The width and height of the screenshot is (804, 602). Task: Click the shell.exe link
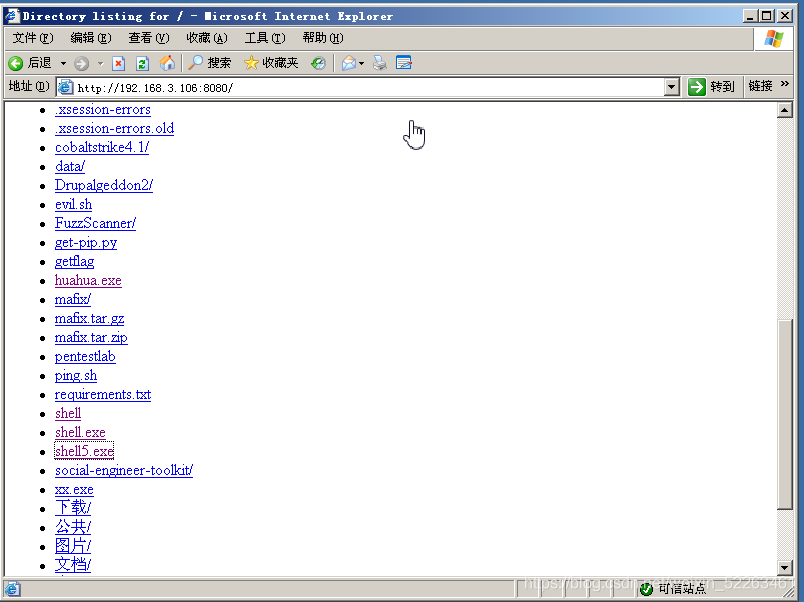click(80, 432)
